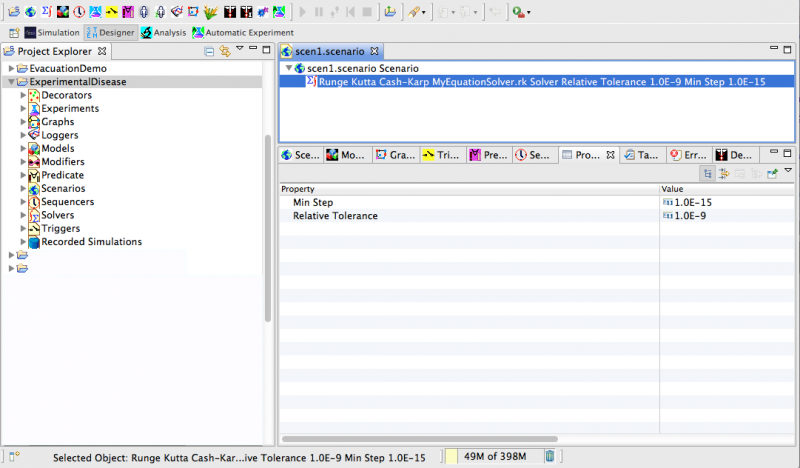Viewport: 800px width, 468px height.
Task: Select the Recorded Simulations tree item
Action: [x=92, y=241]
